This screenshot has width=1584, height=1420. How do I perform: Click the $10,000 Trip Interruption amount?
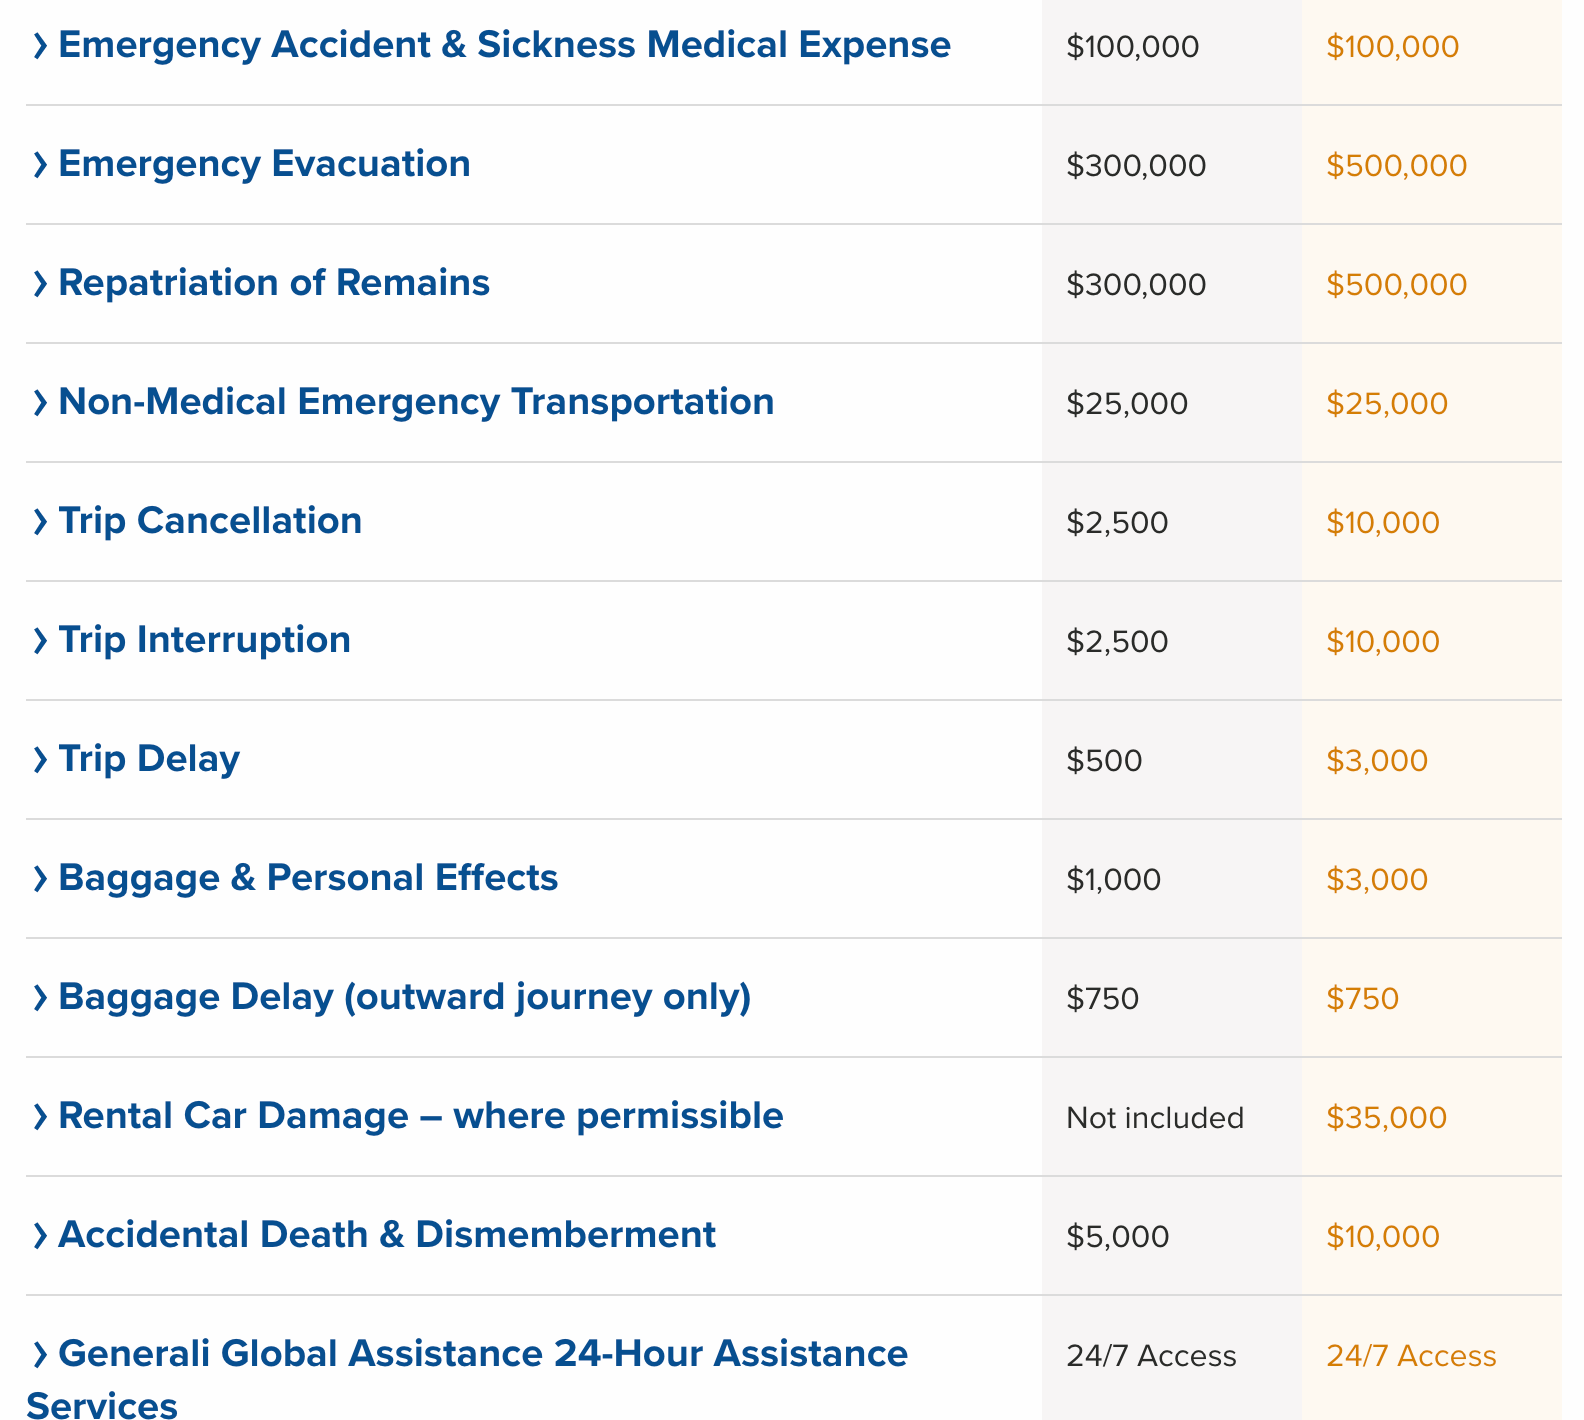(x=1383, y=641)
